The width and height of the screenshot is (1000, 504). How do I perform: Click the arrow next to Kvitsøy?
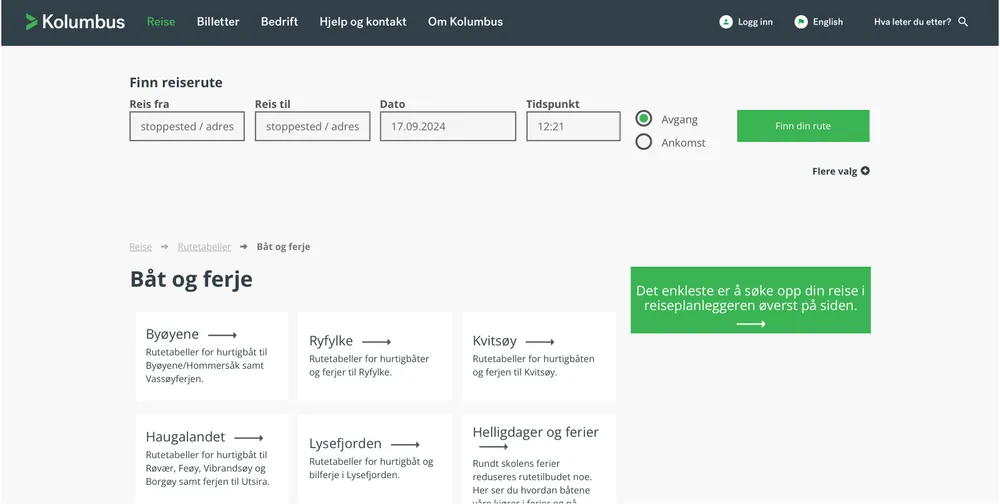(x=540, y=342)
